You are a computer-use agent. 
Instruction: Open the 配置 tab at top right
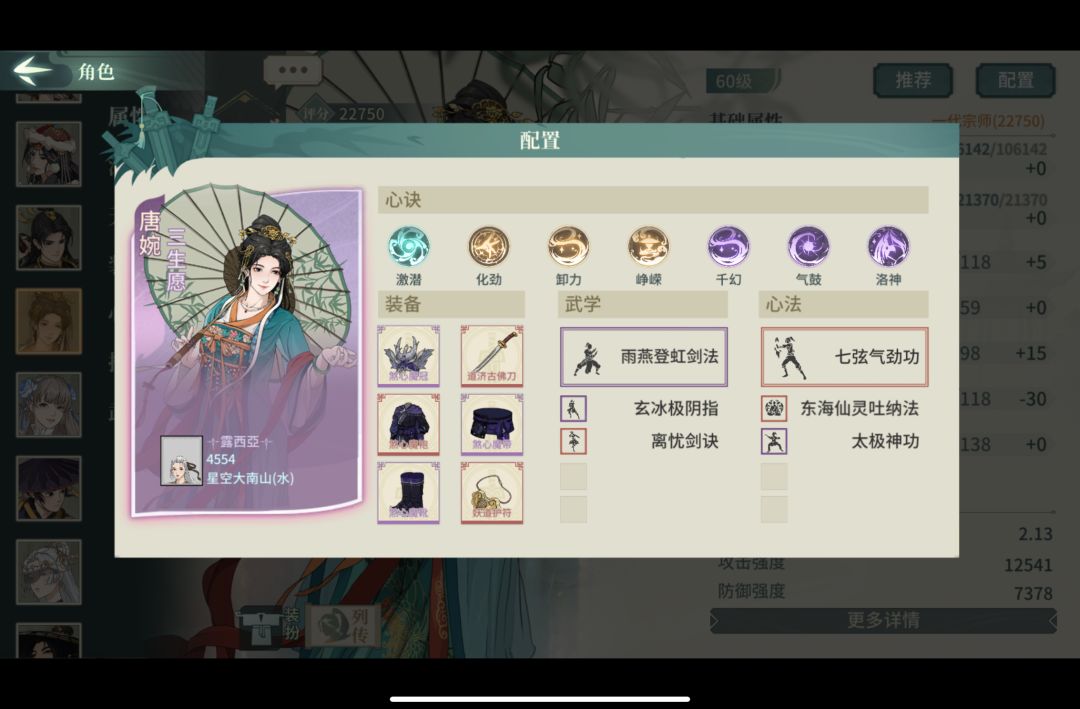click(1016, 81)
